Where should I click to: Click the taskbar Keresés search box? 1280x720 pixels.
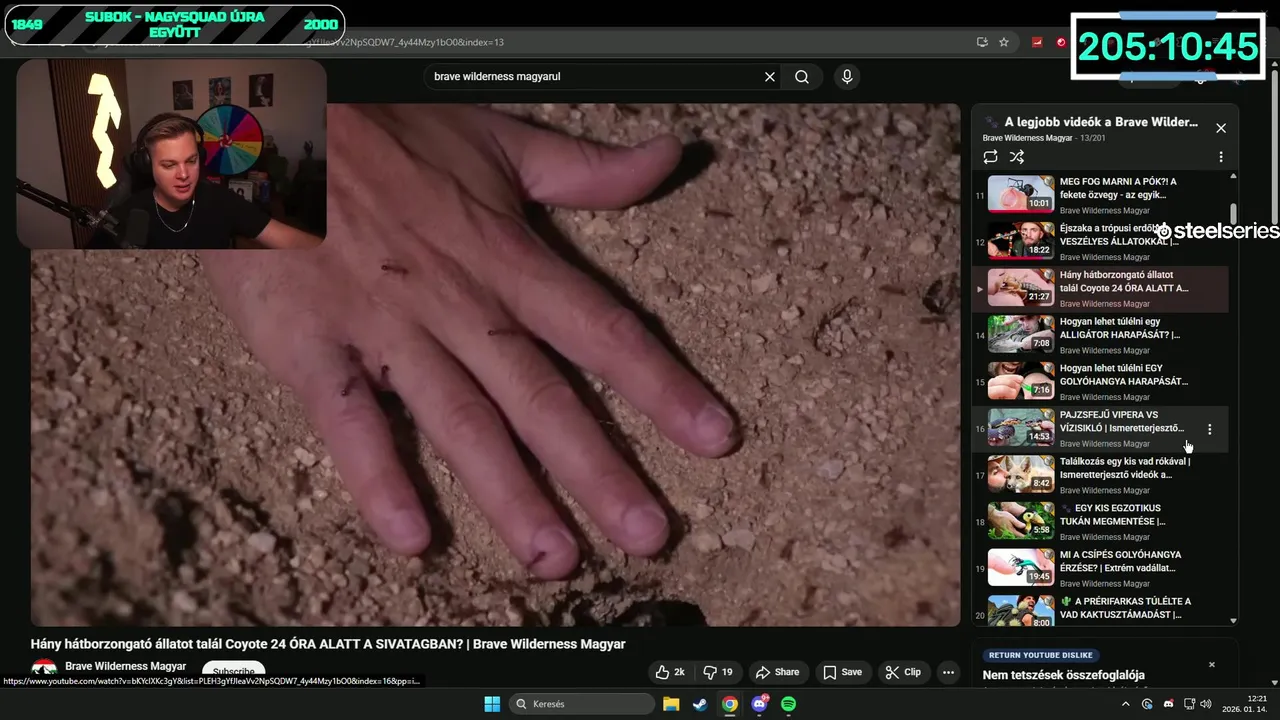[x=581, y=704]
